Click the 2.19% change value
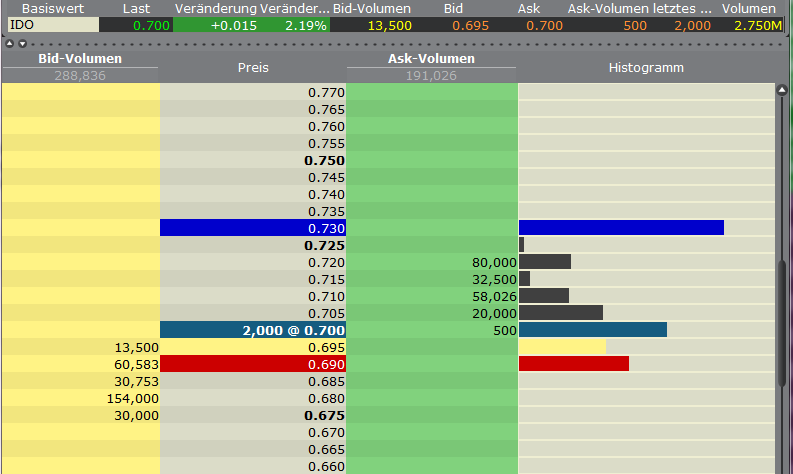Screen dimensions: 793x474 click(x=305, y=25)
